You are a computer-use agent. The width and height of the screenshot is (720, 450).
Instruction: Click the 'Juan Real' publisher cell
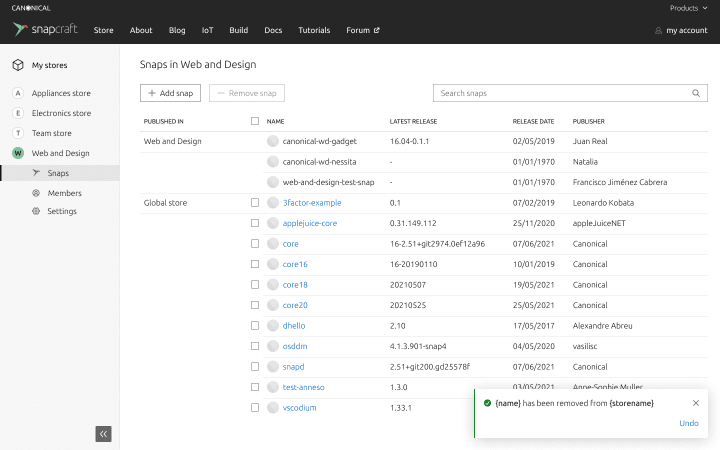[x=590, y=141]
